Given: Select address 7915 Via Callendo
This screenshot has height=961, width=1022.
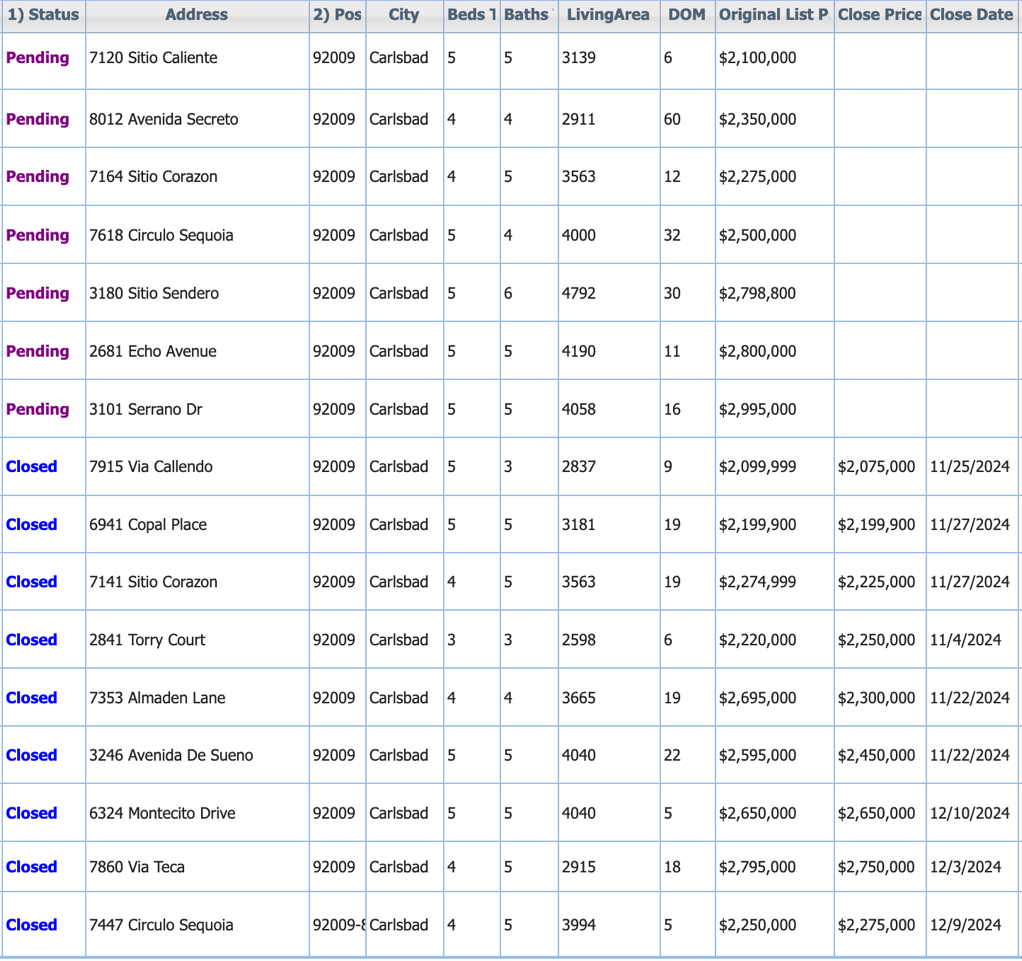Looking at the screenshot, I should (x=151, y=467).
